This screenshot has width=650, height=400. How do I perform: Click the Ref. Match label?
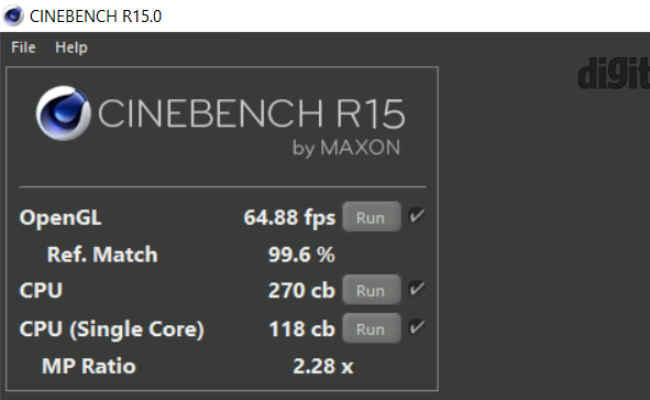click(x=102, y=255)
